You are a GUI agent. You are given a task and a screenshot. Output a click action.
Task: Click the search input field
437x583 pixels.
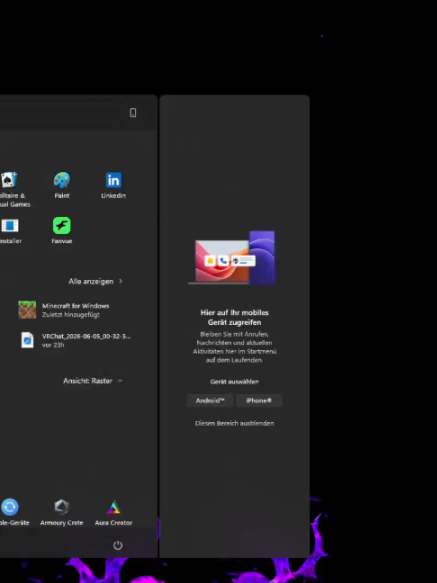coord(60,113)
